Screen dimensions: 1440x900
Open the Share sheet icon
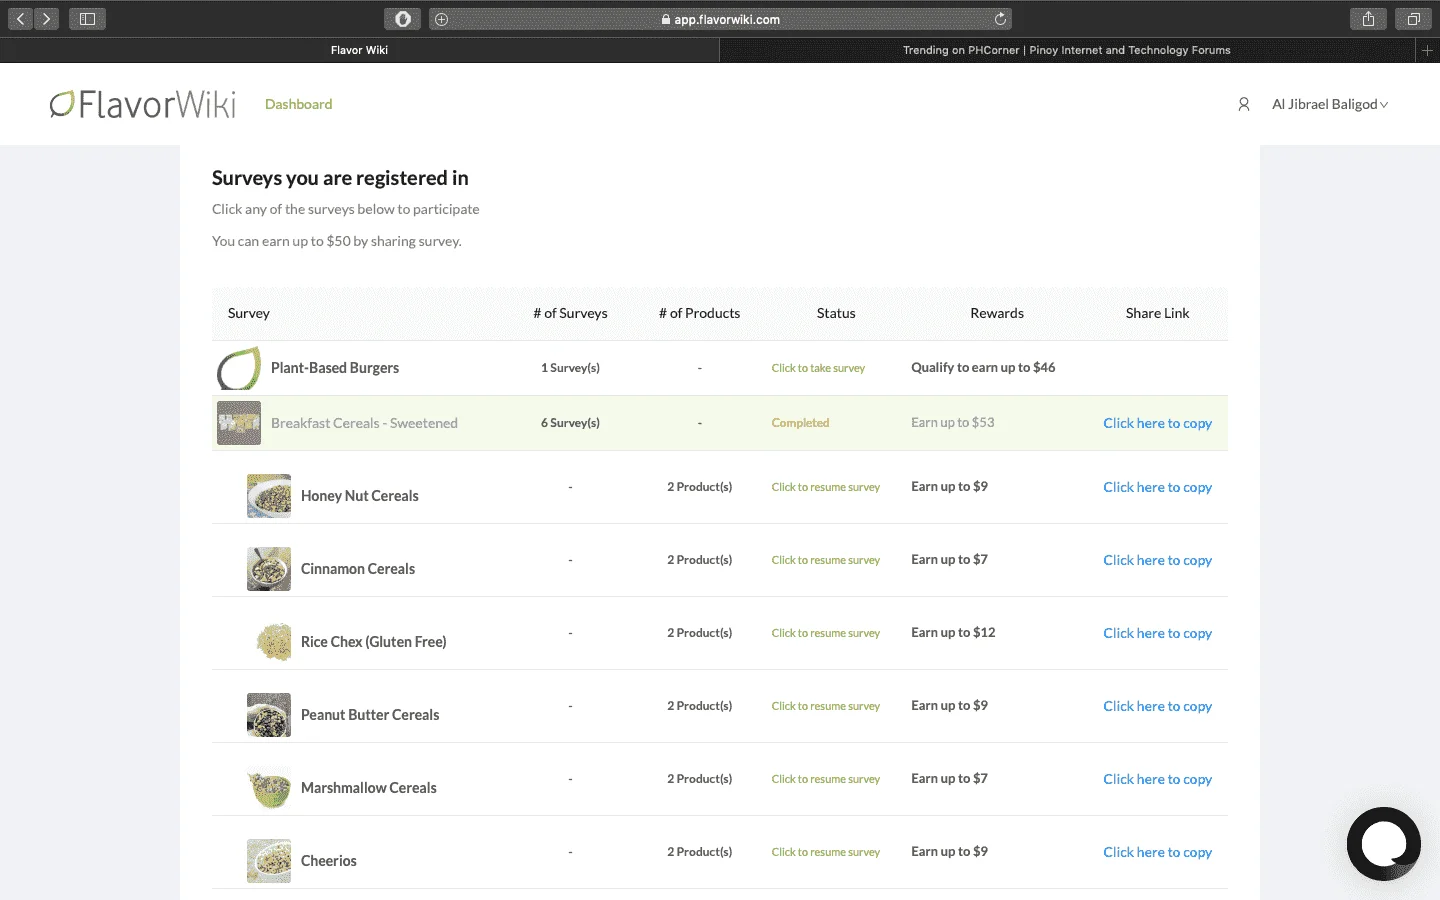[x=1368, y=19]
